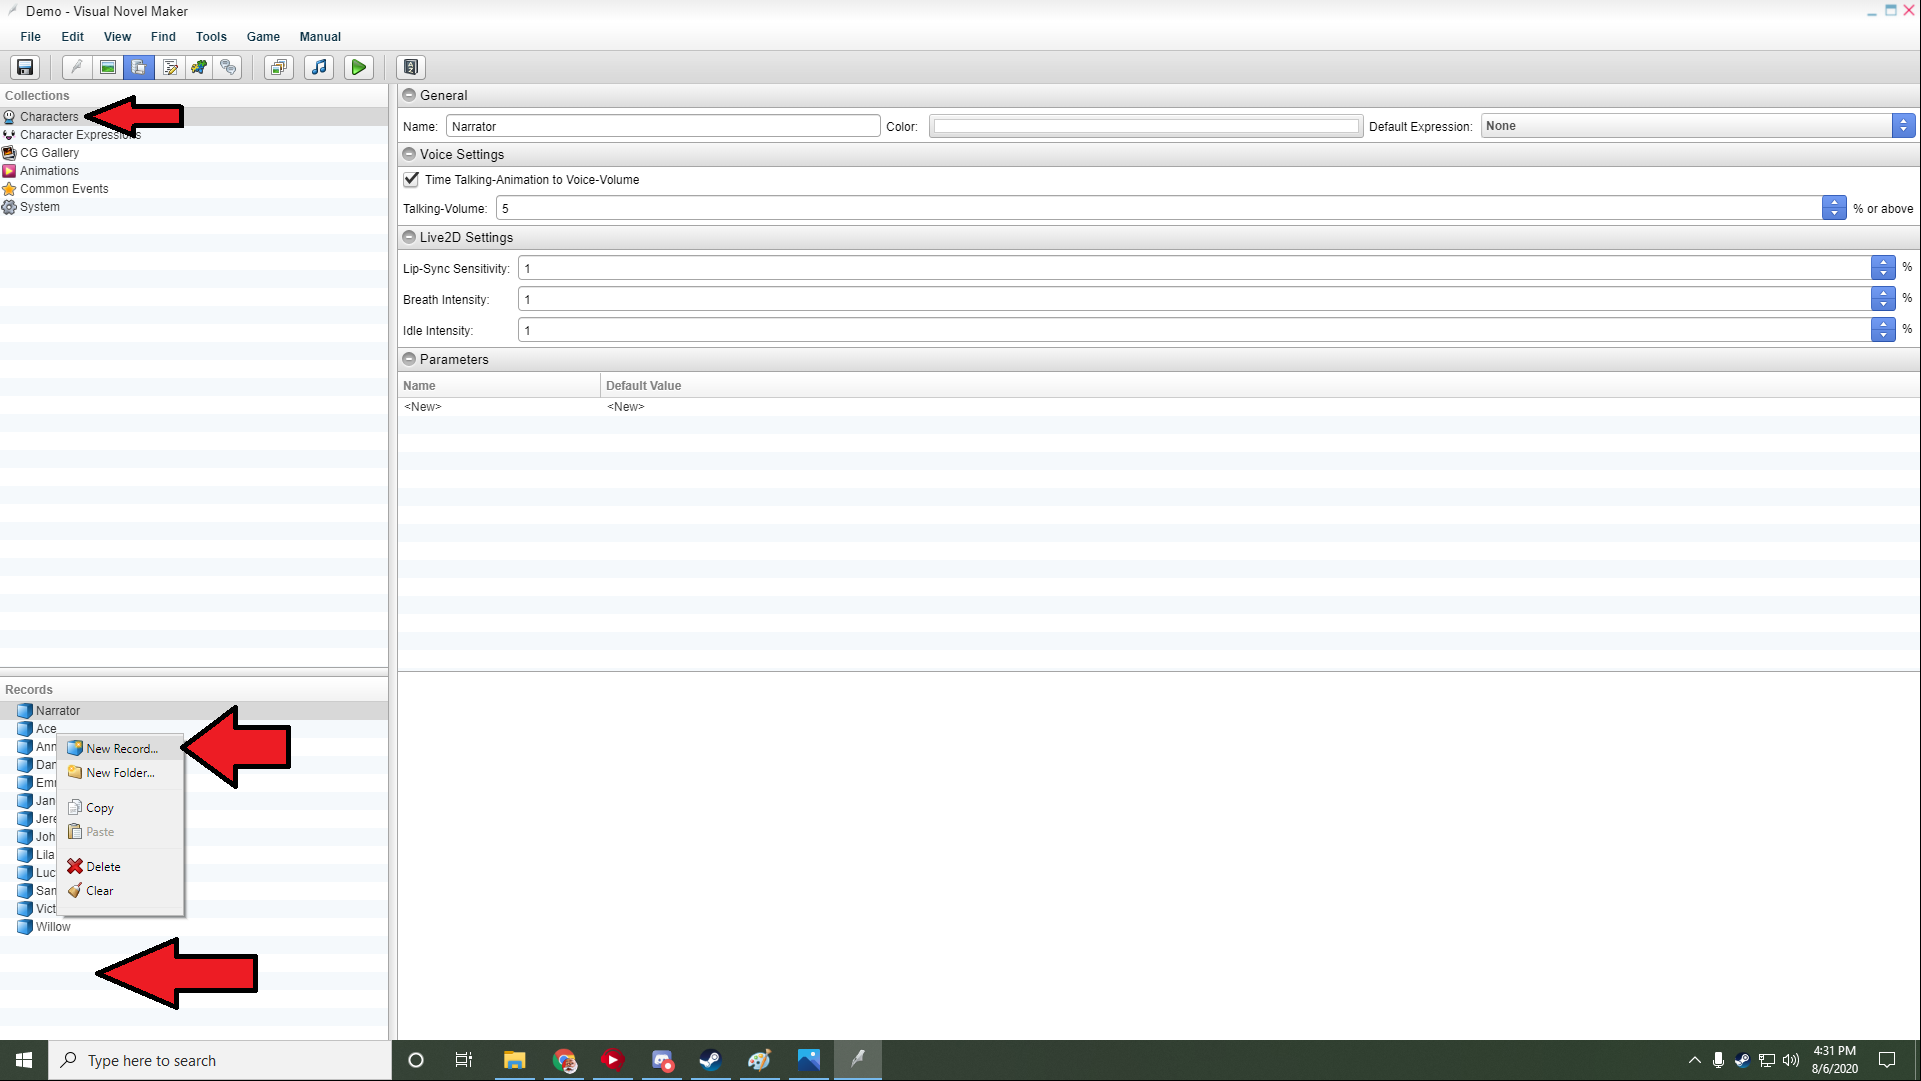Select the landscape image toolbar icon

[x=108, y=67]
